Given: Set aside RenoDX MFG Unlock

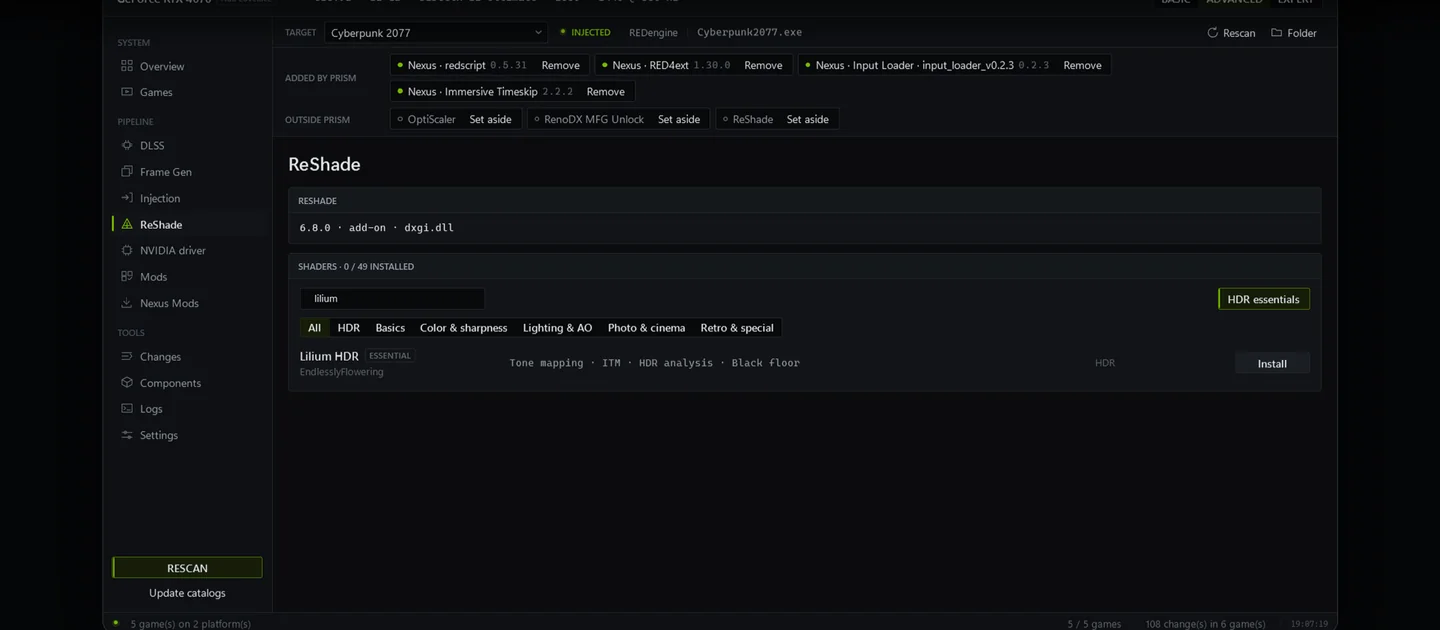Looking at the screenshot, I should tap(679, 119).
